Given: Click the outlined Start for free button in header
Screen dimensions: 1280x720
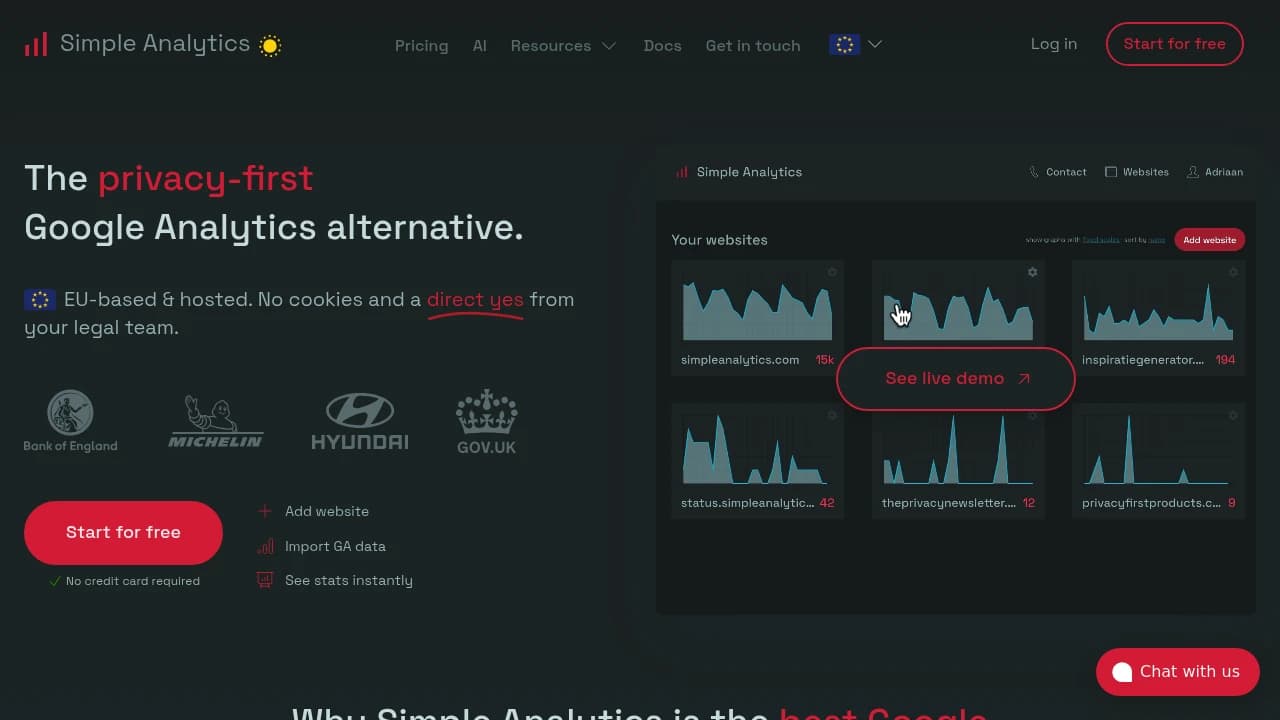Looking at the screenshot, I should coord(1174,44).
